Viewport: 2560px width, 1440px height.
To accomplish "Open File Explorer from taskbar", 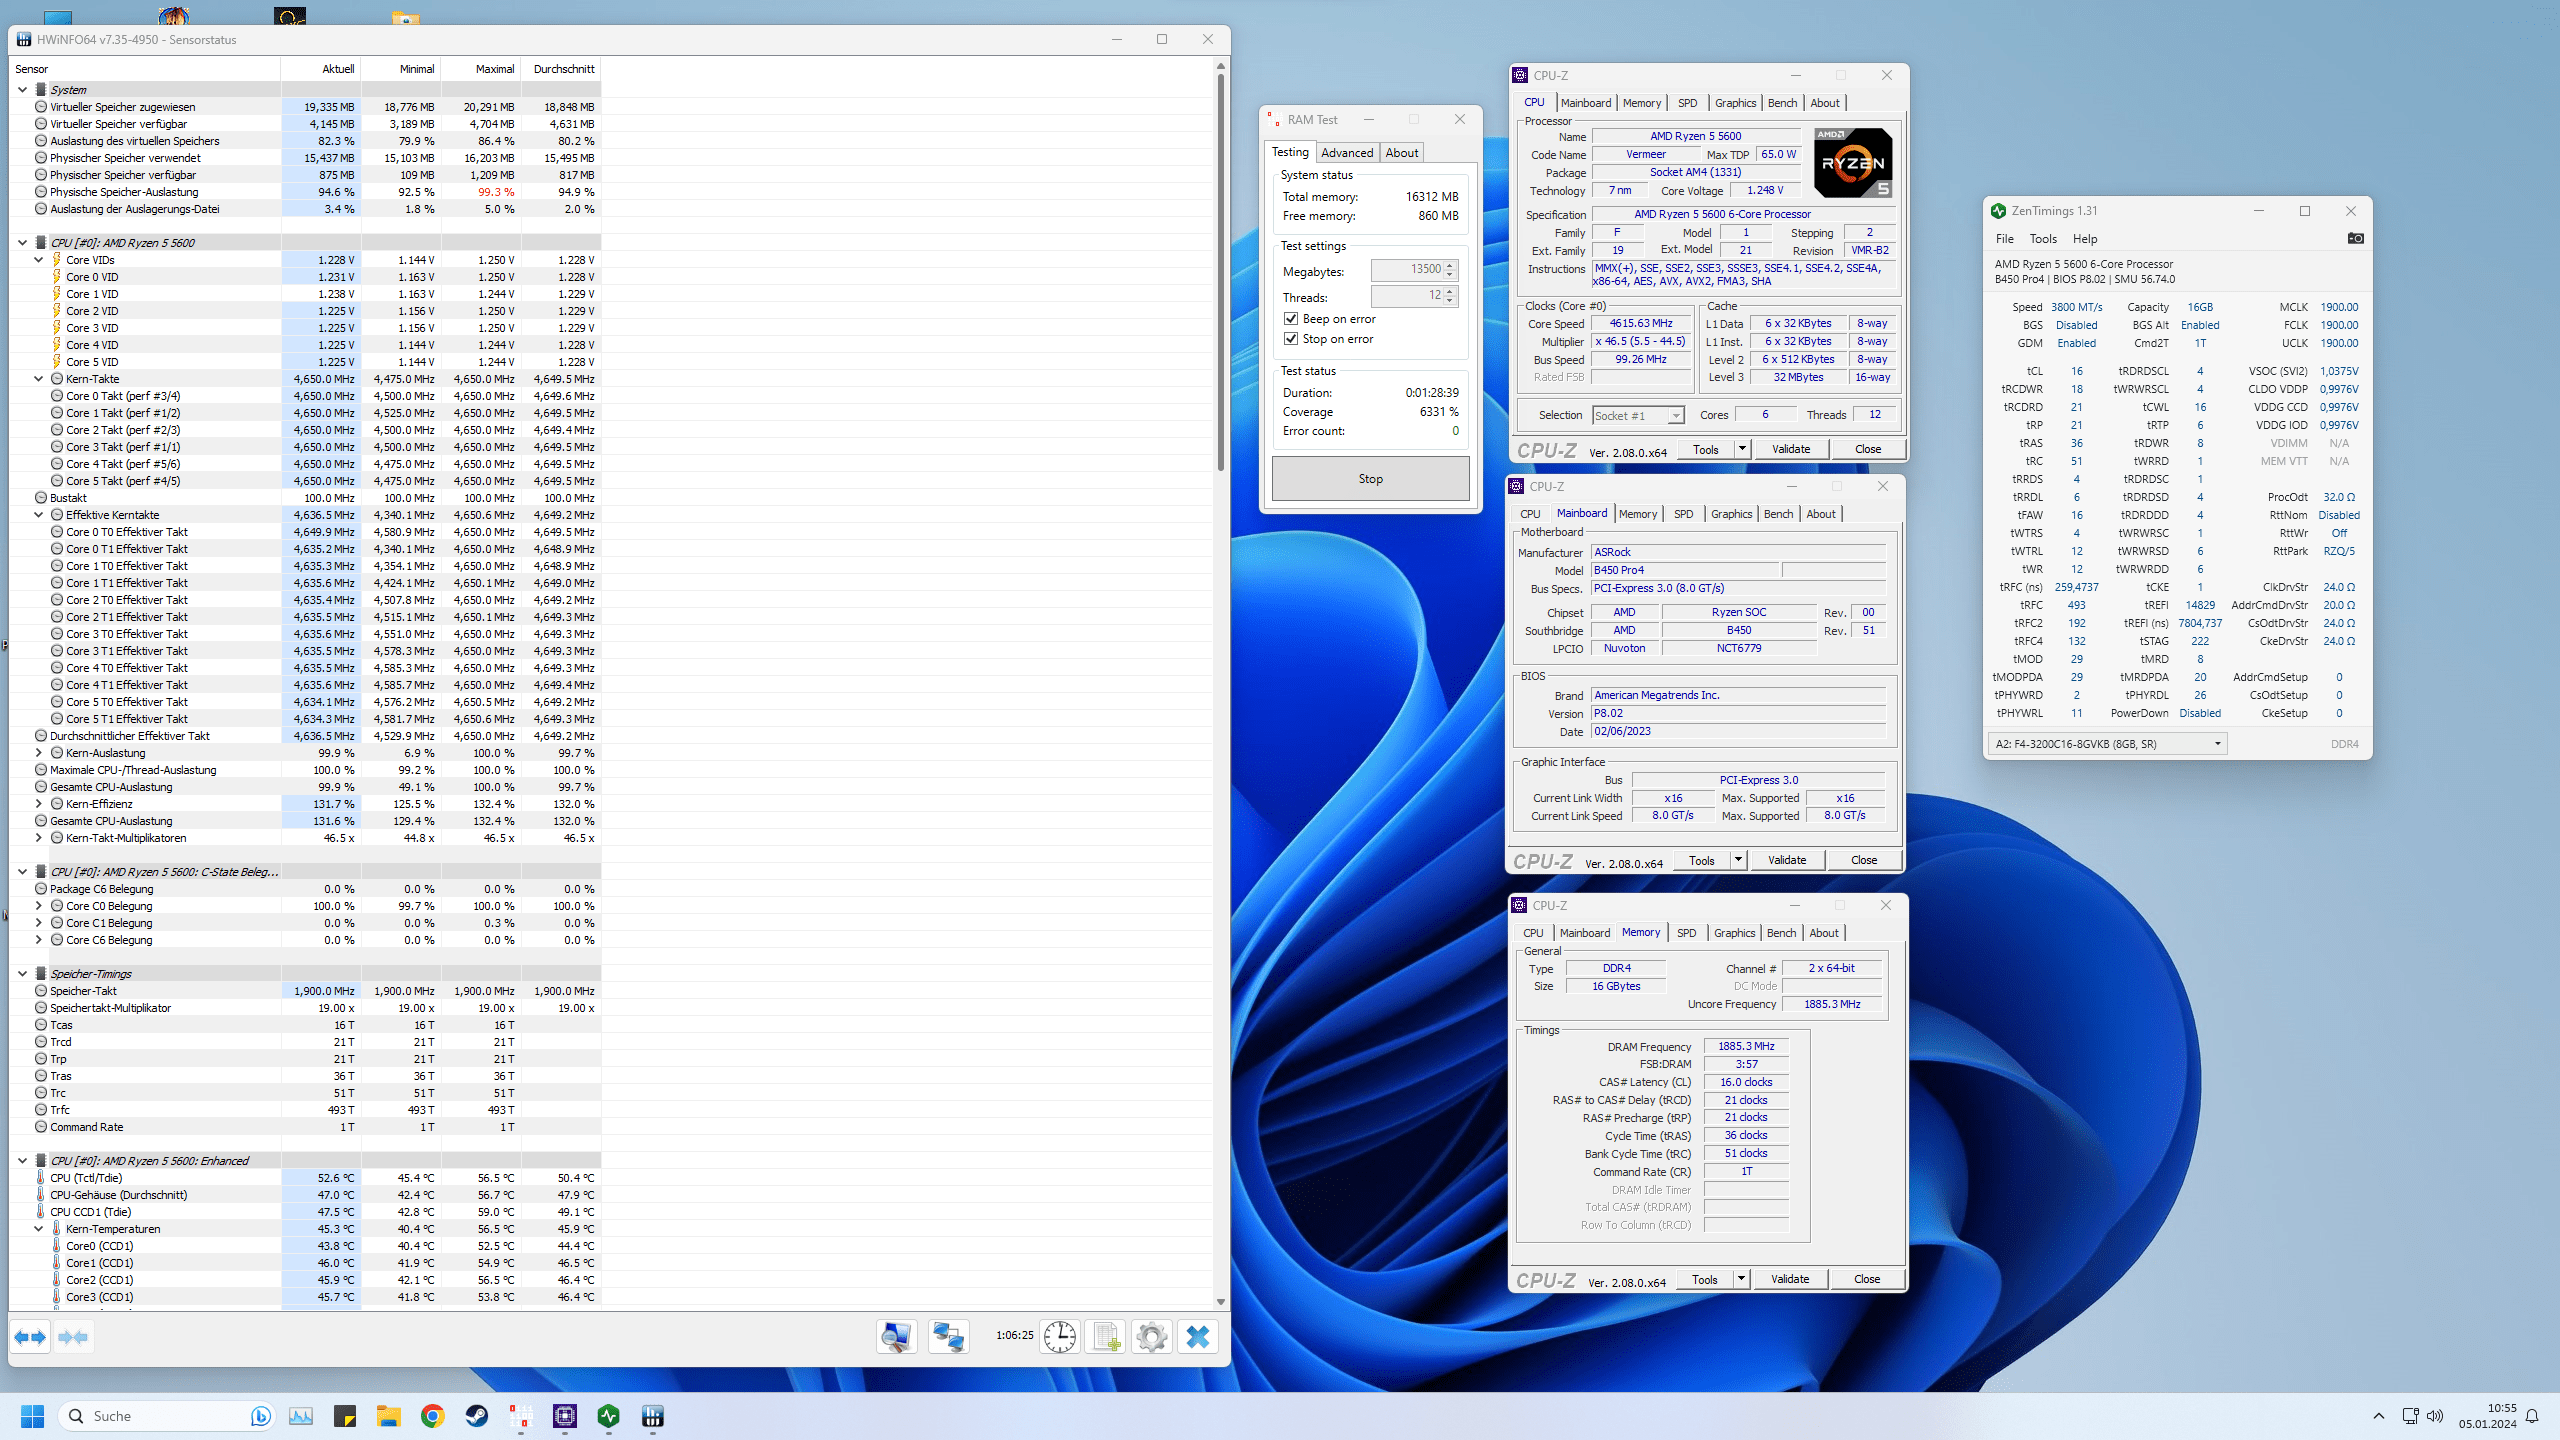I will click(x=389, y=1416).
